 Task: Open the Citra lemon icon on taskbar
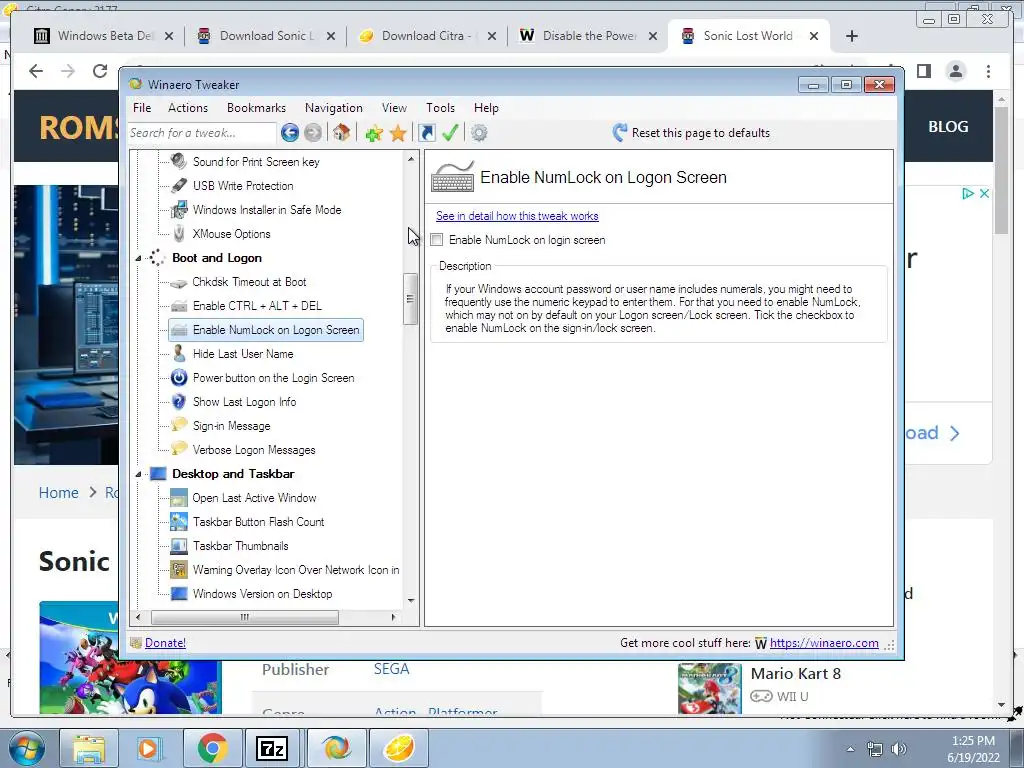[399, 748]
